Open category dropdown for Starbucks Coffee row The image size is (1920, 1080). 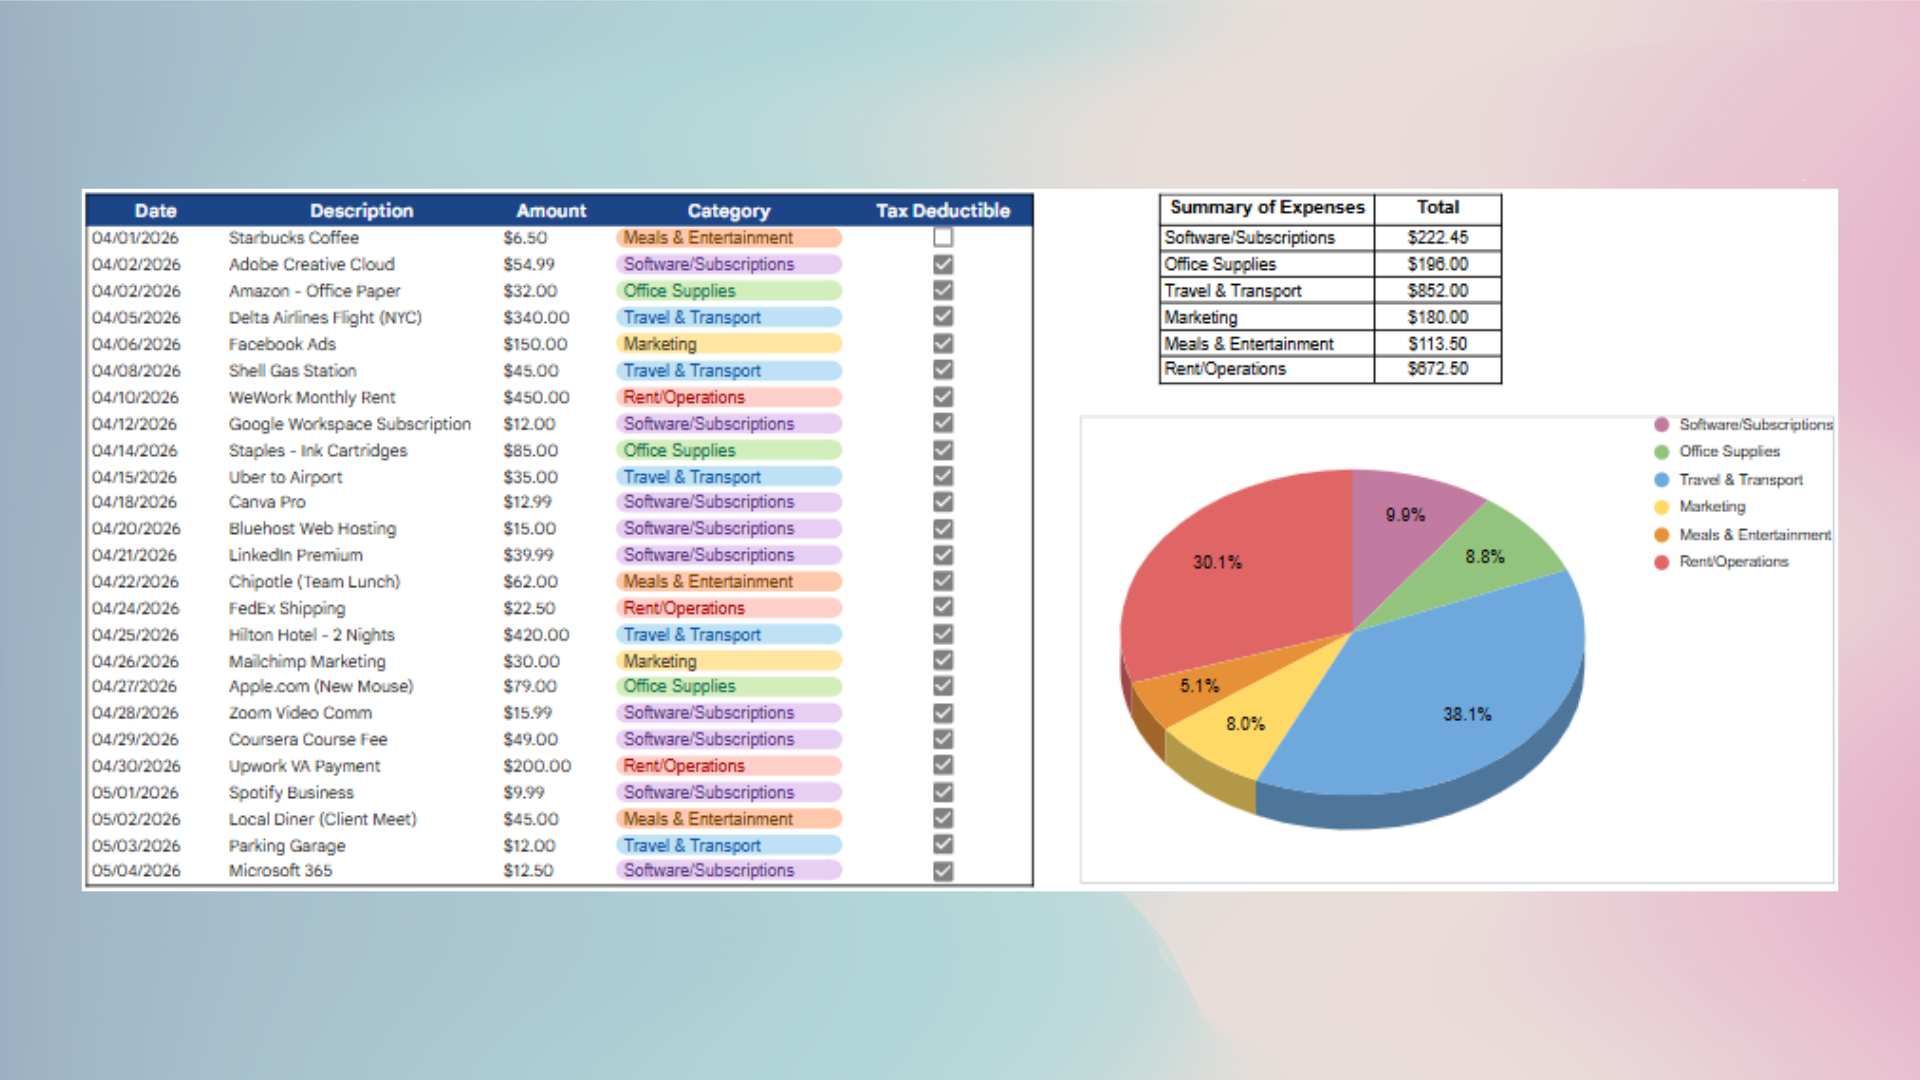point(729,238)
